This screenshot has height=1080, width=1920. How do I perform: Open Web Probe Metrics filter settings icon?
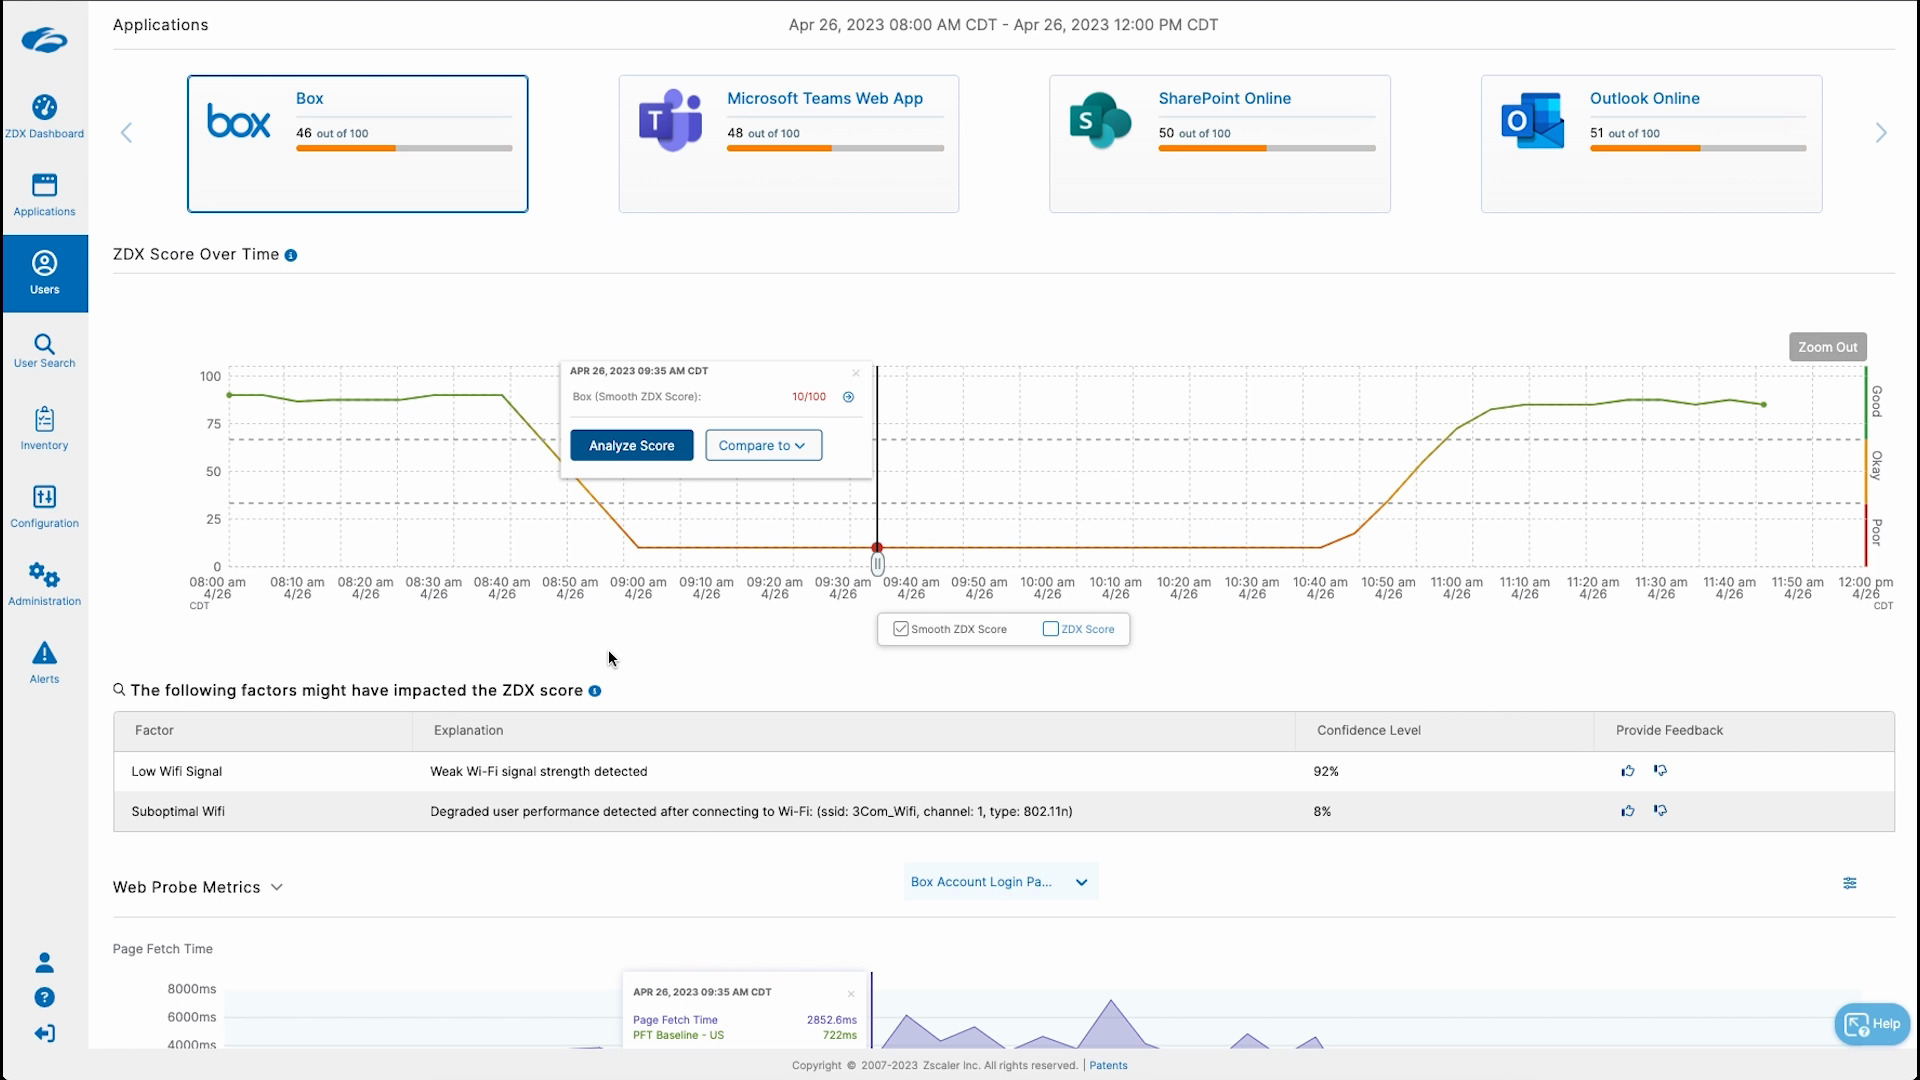[1850, 883]
